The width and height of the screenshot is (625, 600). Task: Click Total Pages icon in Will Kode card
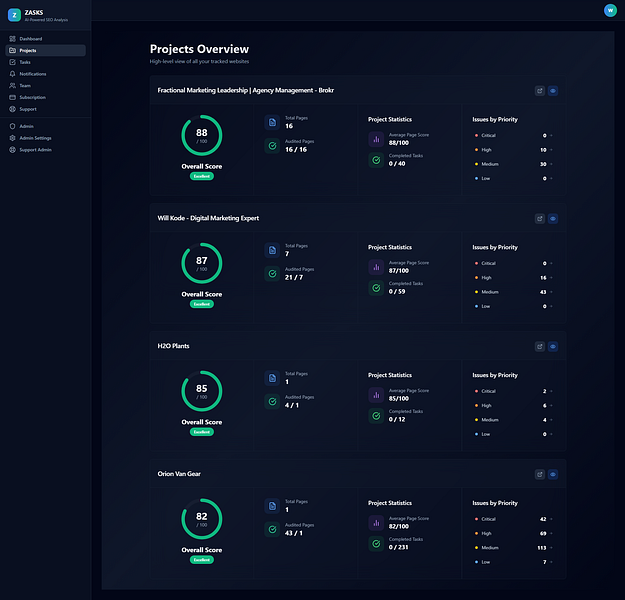(x=272, y=250)
